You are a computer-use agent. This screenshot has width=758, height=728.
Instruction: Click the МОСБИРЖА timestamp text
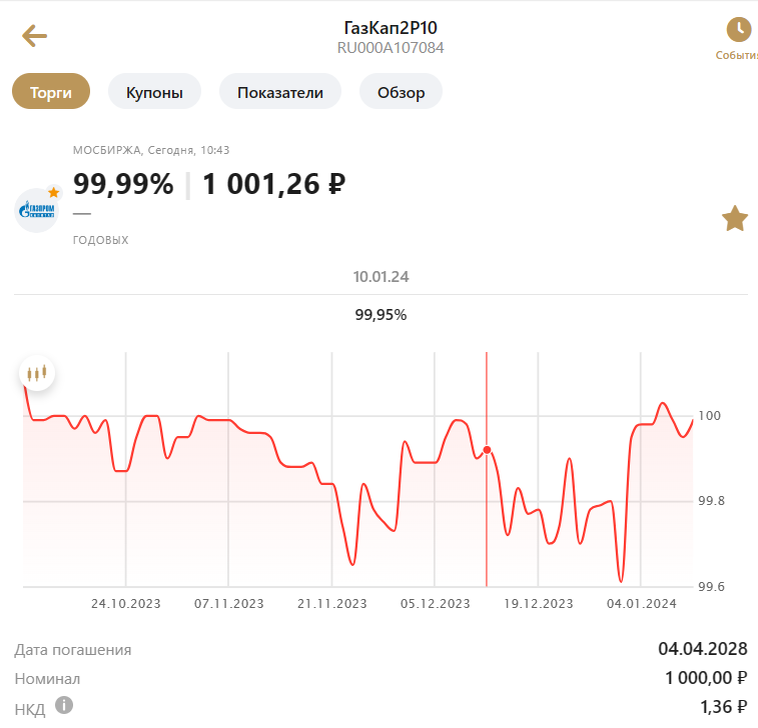coord(151,150)
